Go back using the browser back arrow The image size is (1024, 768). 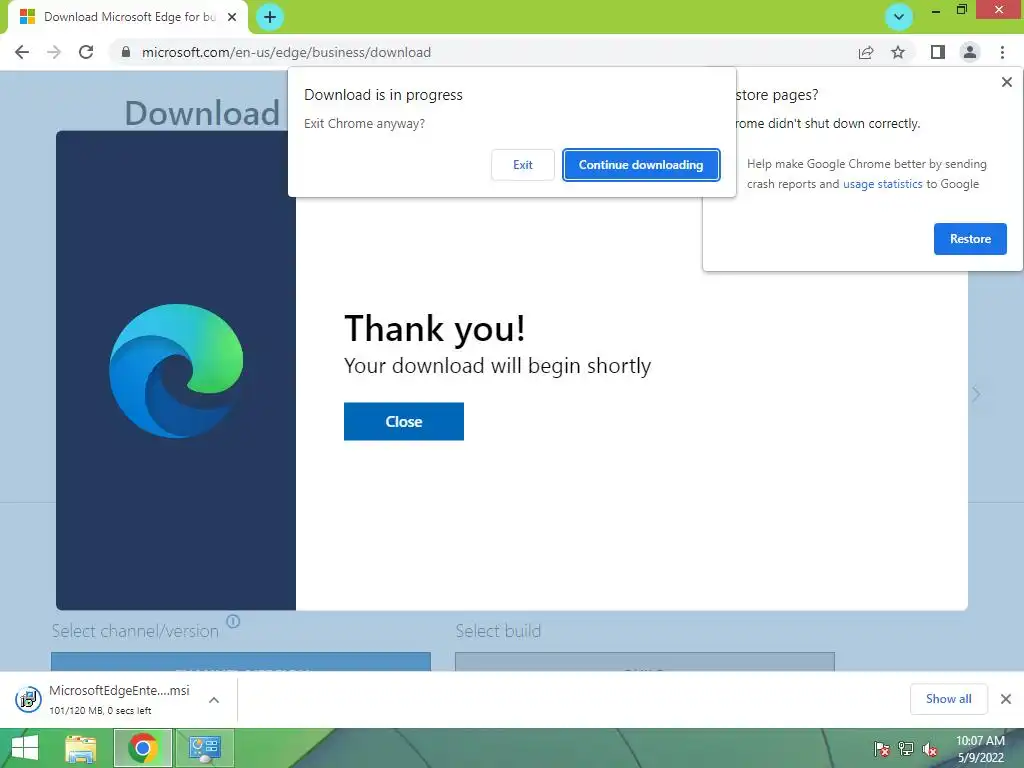click(x=22, y=52)
